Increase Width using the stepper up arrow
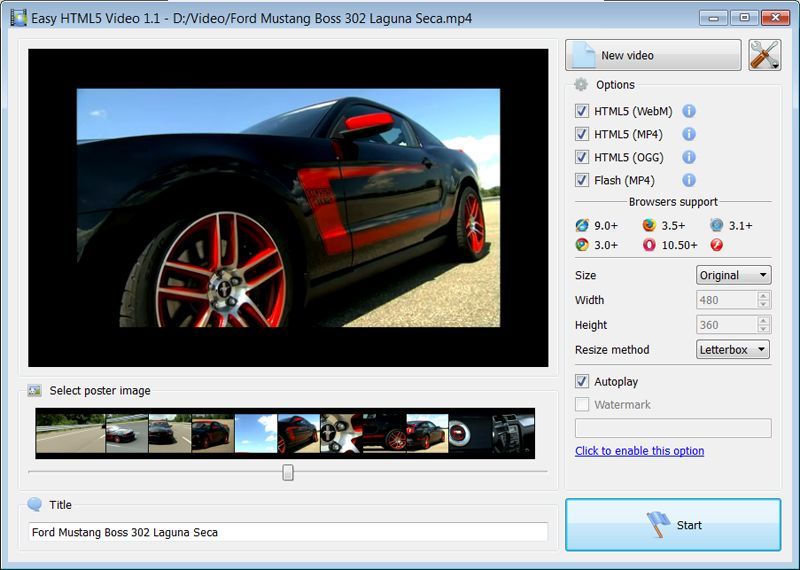 coord(764,296)
